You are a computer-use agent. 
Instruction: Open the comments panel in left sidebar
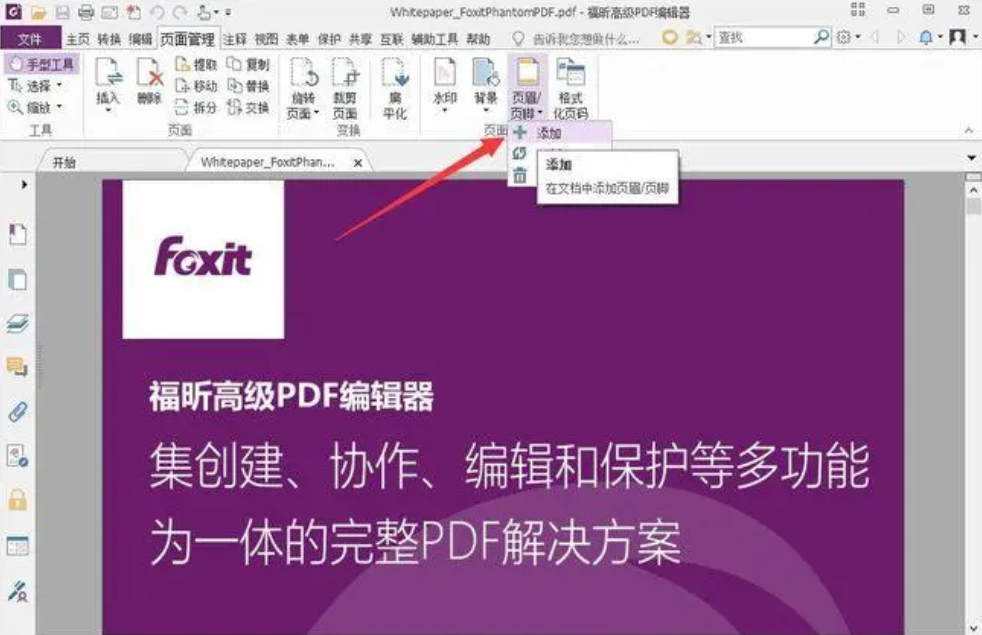(x=18, y=367)
